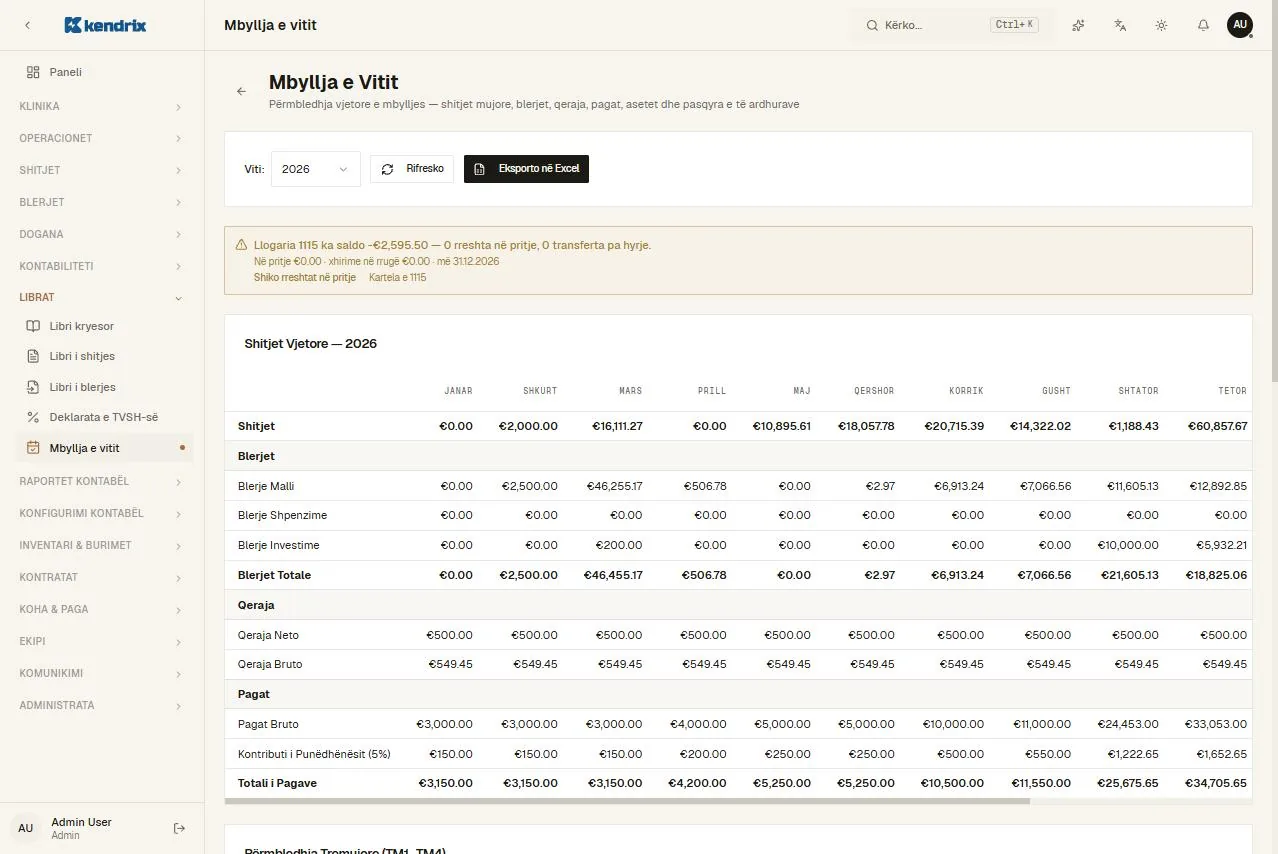Expand the INVENTARI & BURIMET section

102,545
